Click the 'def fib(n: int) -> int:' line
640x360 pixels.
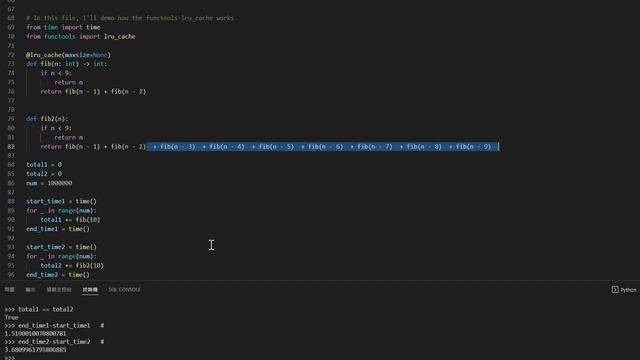(x=67, y=64)
